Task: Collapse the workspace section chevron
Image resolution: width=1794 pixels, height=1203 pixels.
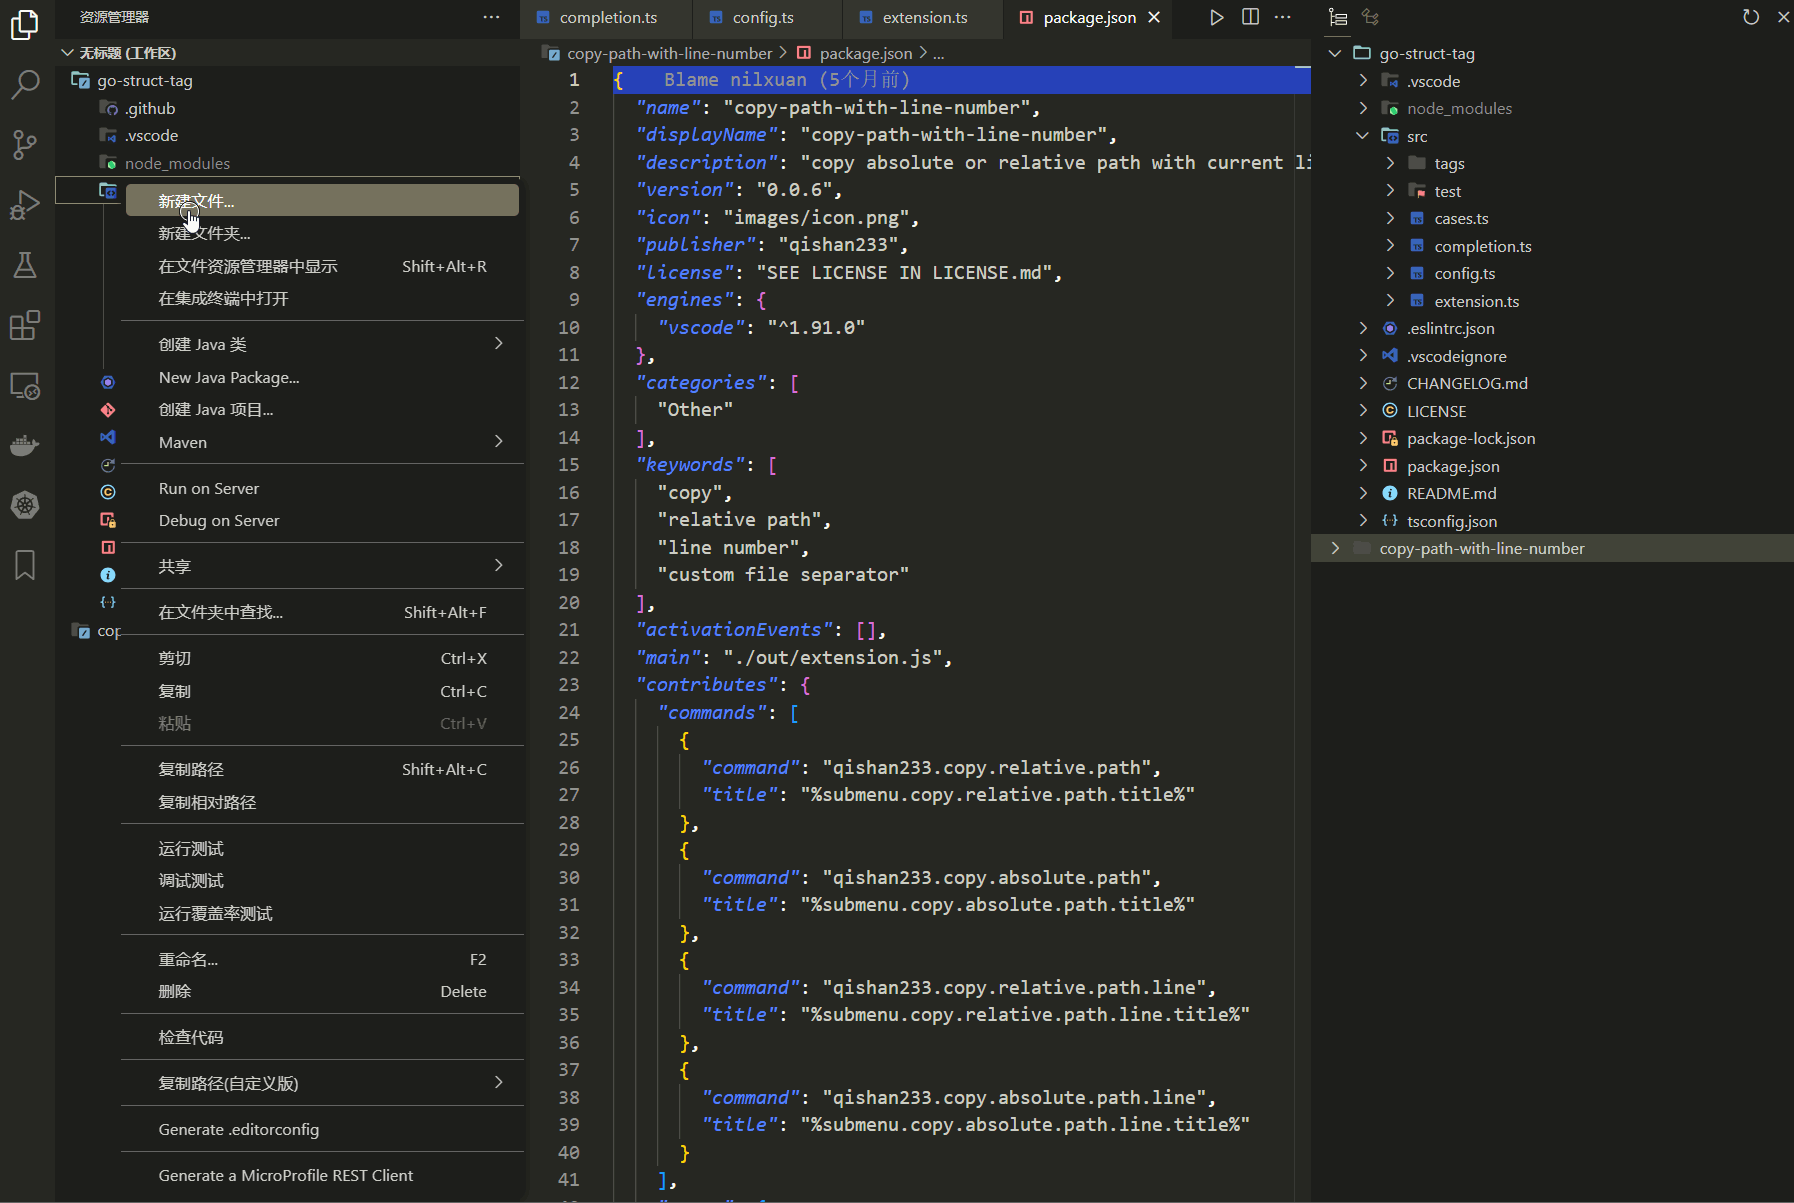Action: pyautogui.click(x=67, y=53)
